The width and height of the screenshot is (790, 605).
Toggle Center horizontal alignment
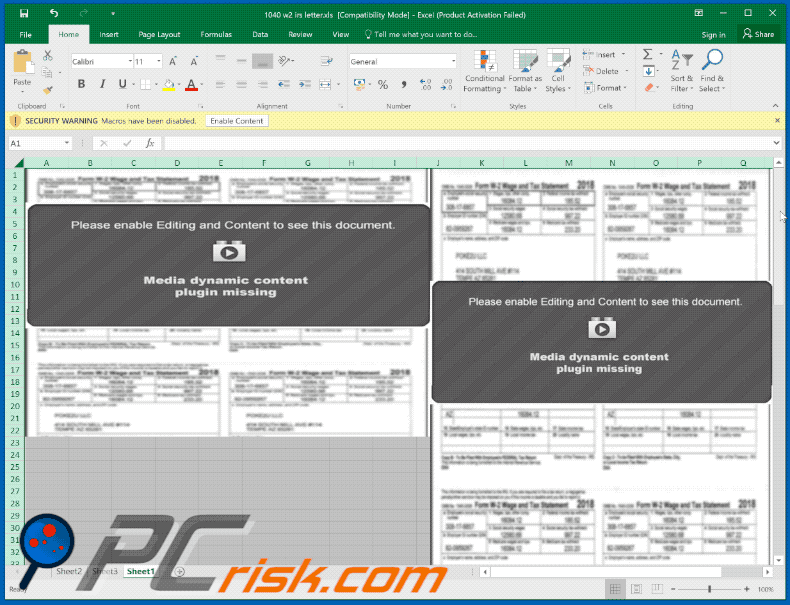[x=241, y=85]
